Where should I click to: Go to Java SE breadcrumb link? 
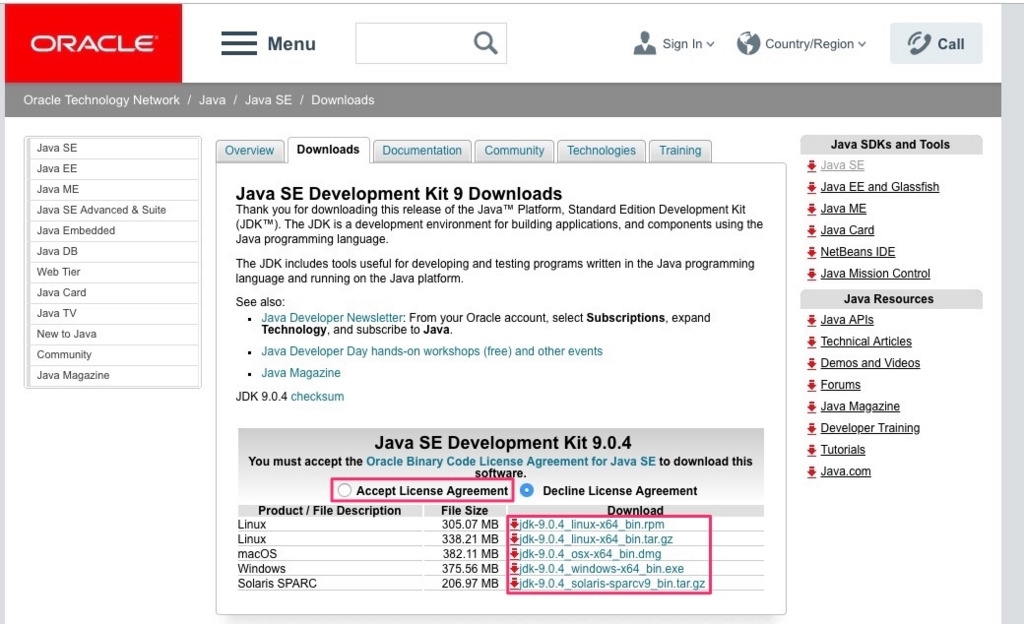click(268, 100)
